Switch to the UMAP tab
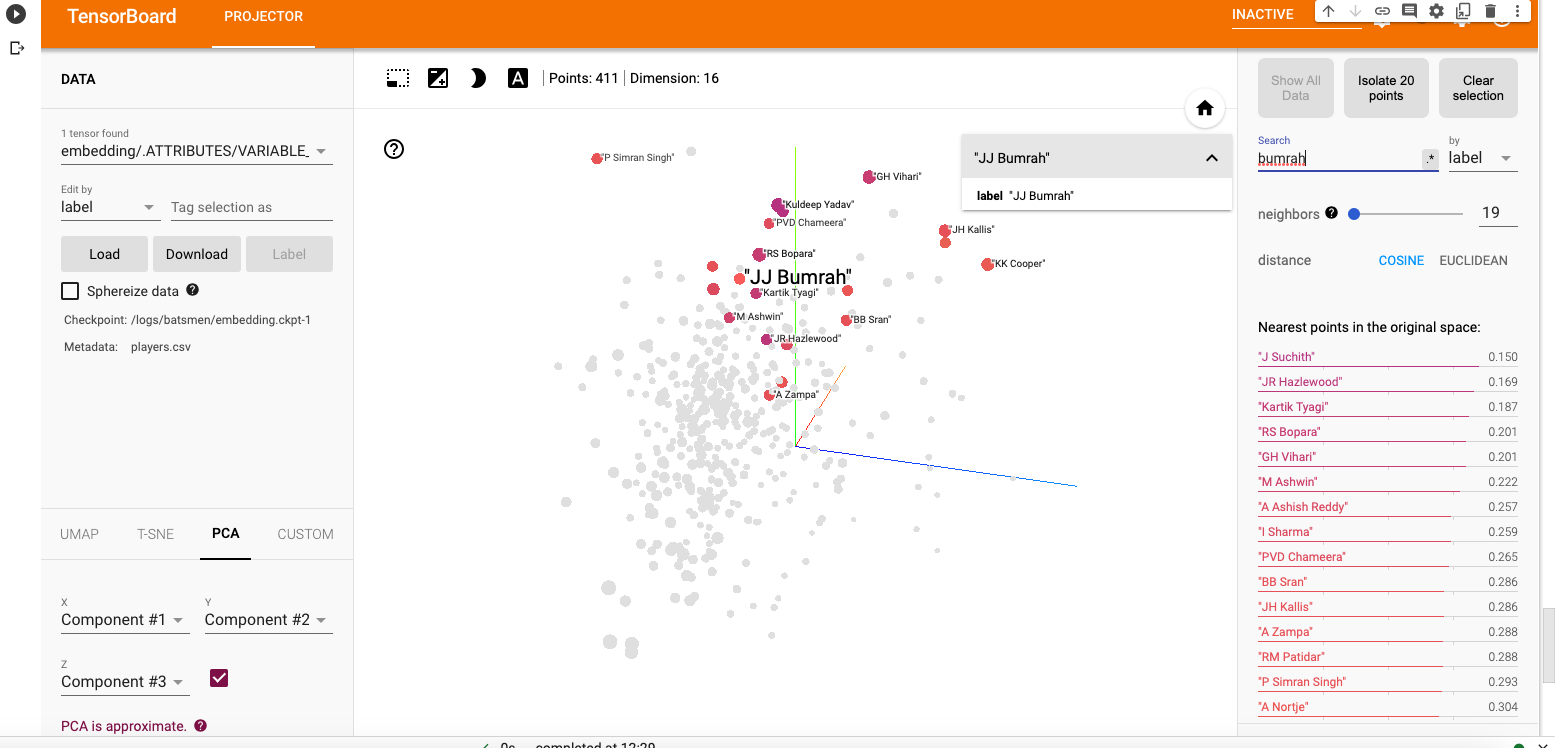 pyautogui.click(x=79, y=534)
